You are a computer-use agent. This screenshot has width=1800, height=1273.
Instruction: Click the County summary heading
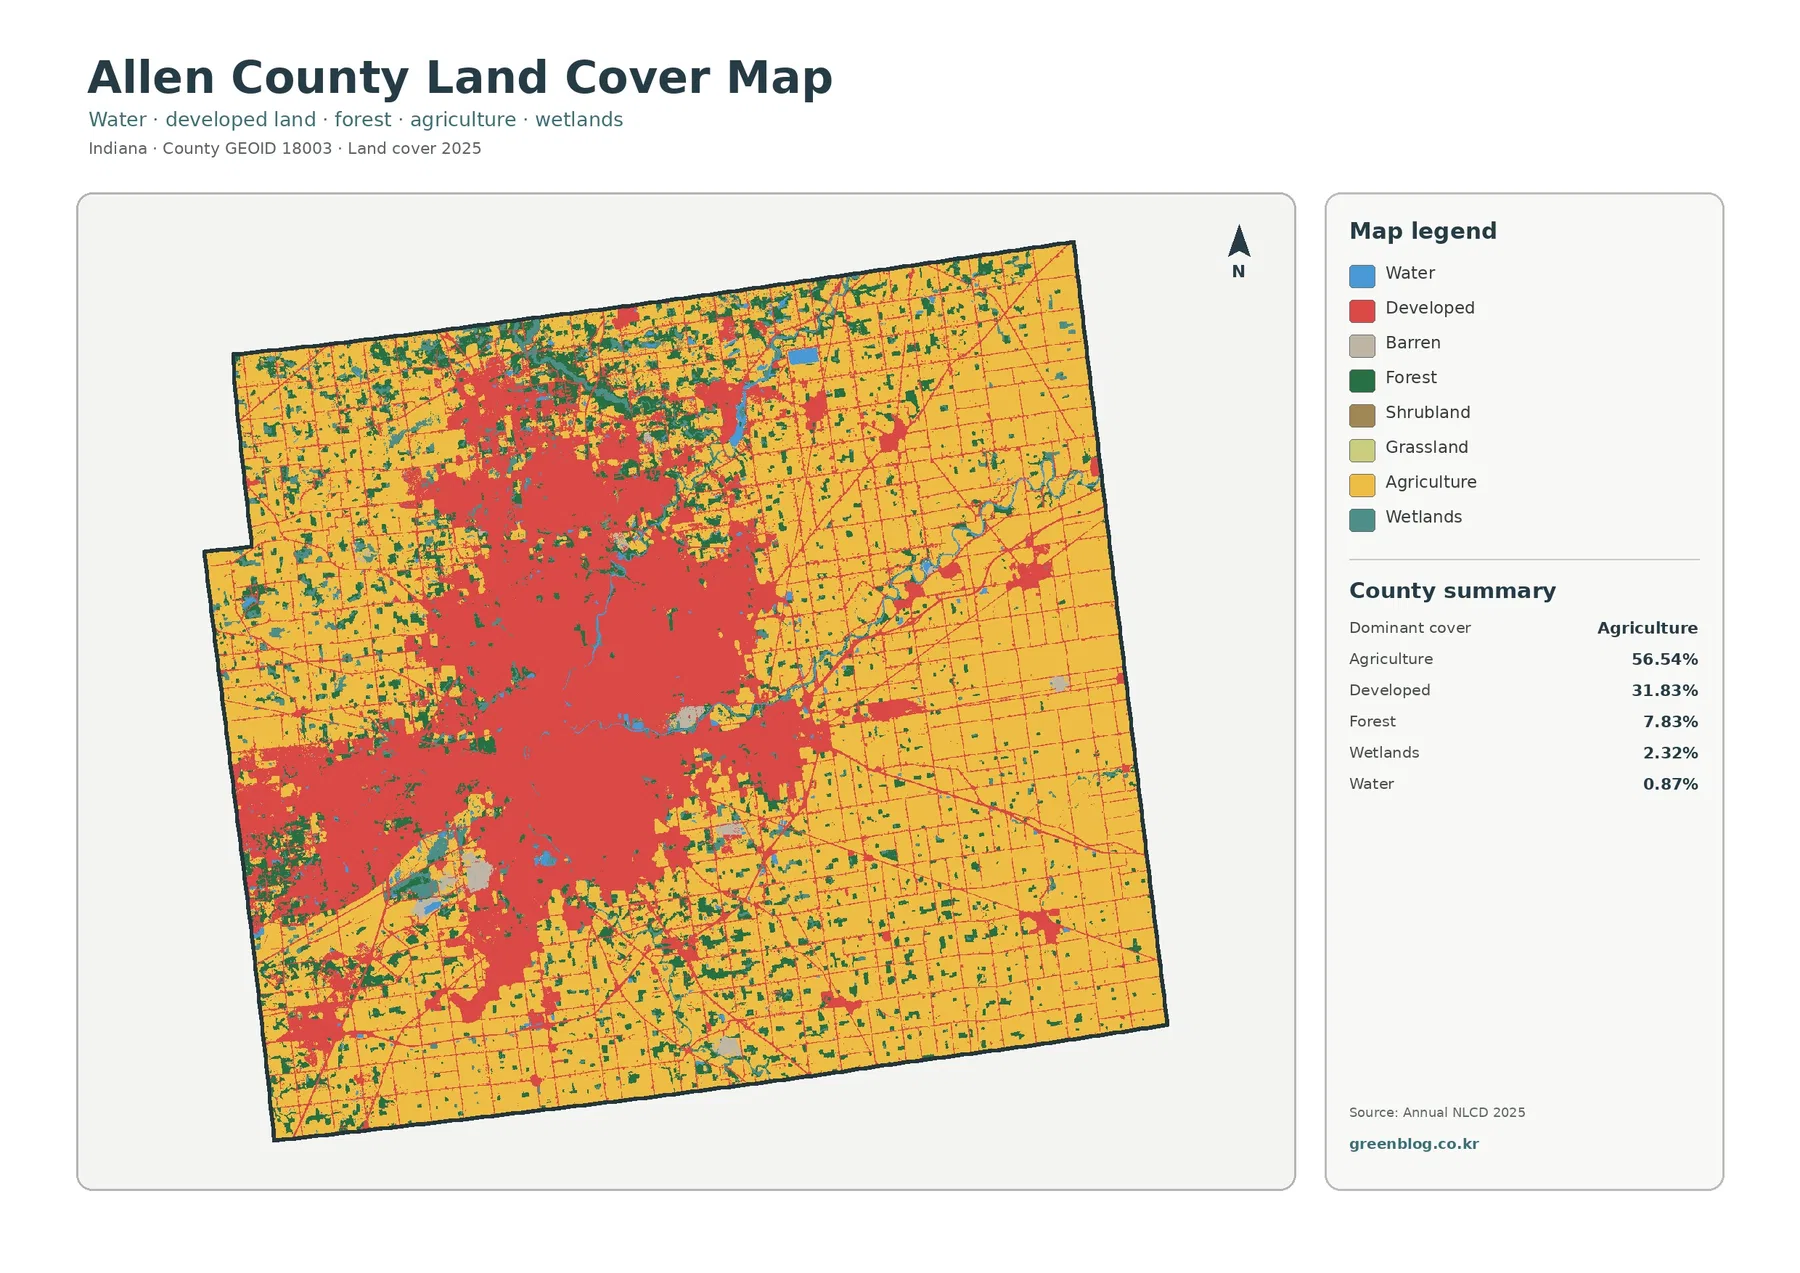click(1452, 591)
